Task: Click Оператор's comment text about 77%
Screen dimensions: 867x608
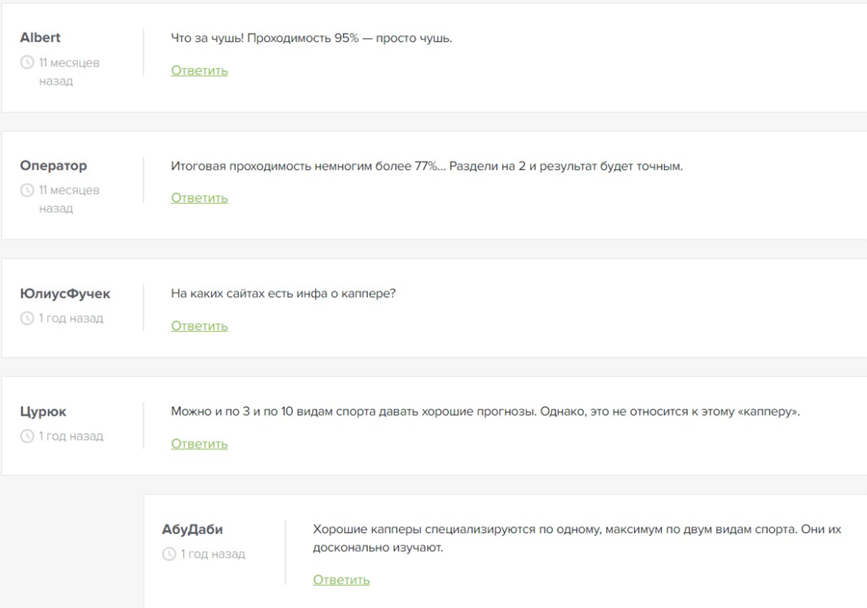Action: pyautogui.click(x=426, y=166)
